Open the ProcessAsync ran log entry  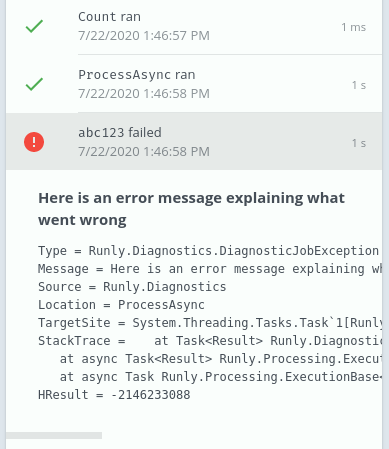(194, 84)
